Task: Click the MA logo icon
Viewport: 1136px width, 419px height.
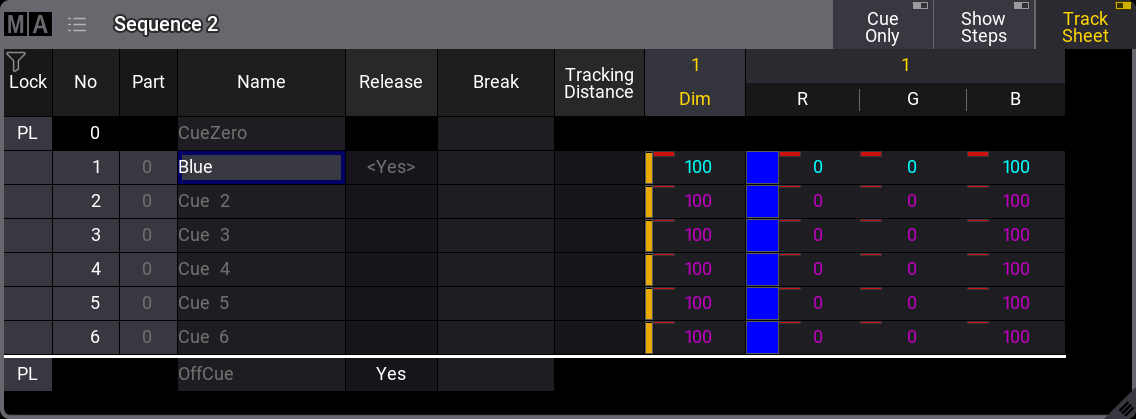Action: click(27, 24)
